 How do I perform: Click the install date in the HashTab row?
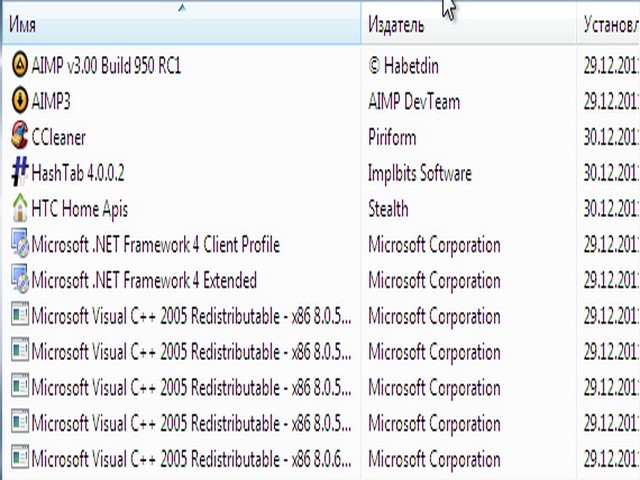pyautogui.click(x=611, y=173)
